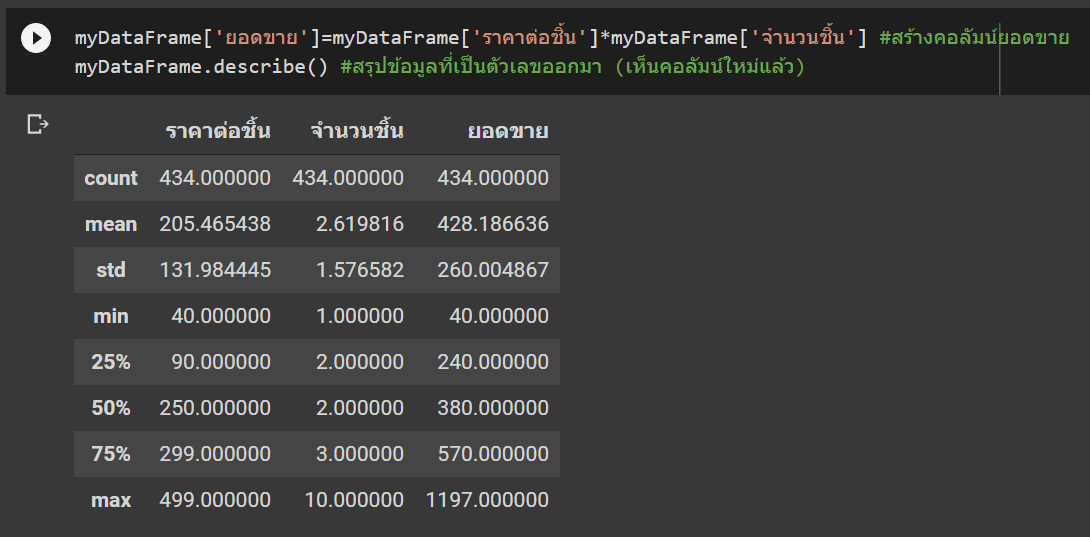Select the ราคาต่อชิ้น column header
This screenshot has width=1090, height=537.
point(218,131)
